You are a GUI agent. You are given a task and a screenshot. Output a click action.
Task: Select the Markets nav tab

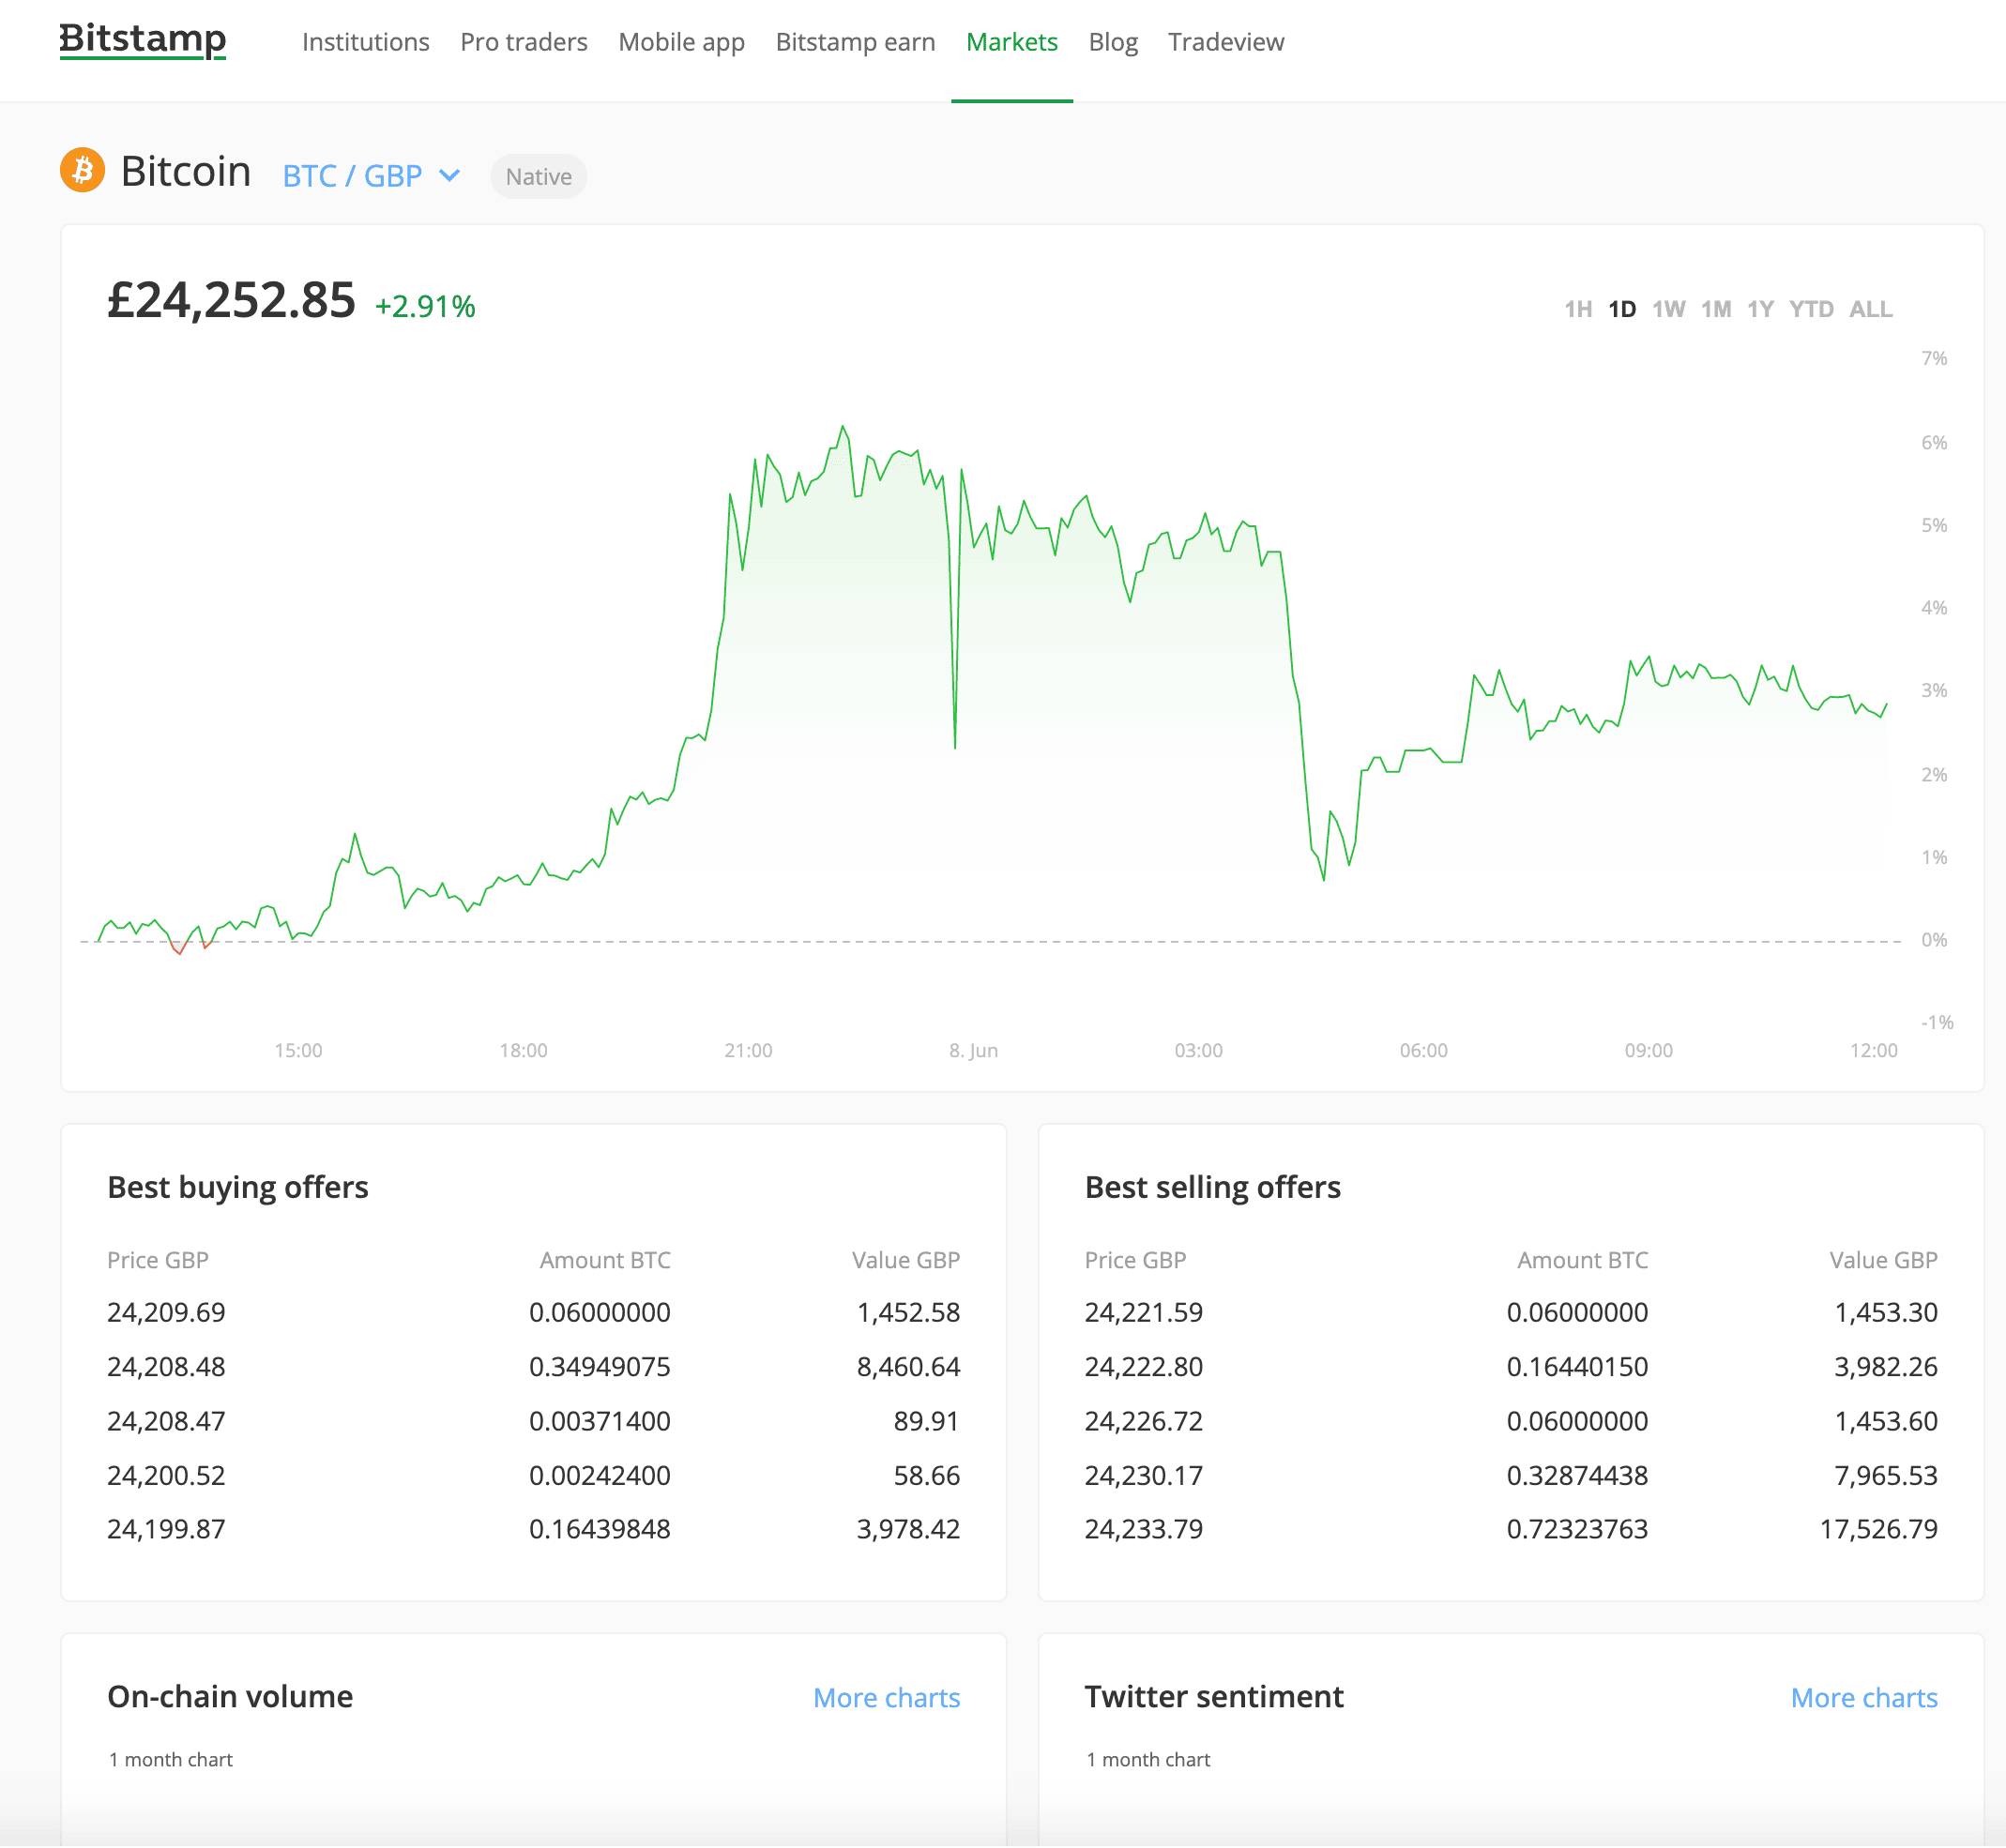point(1012,42)
